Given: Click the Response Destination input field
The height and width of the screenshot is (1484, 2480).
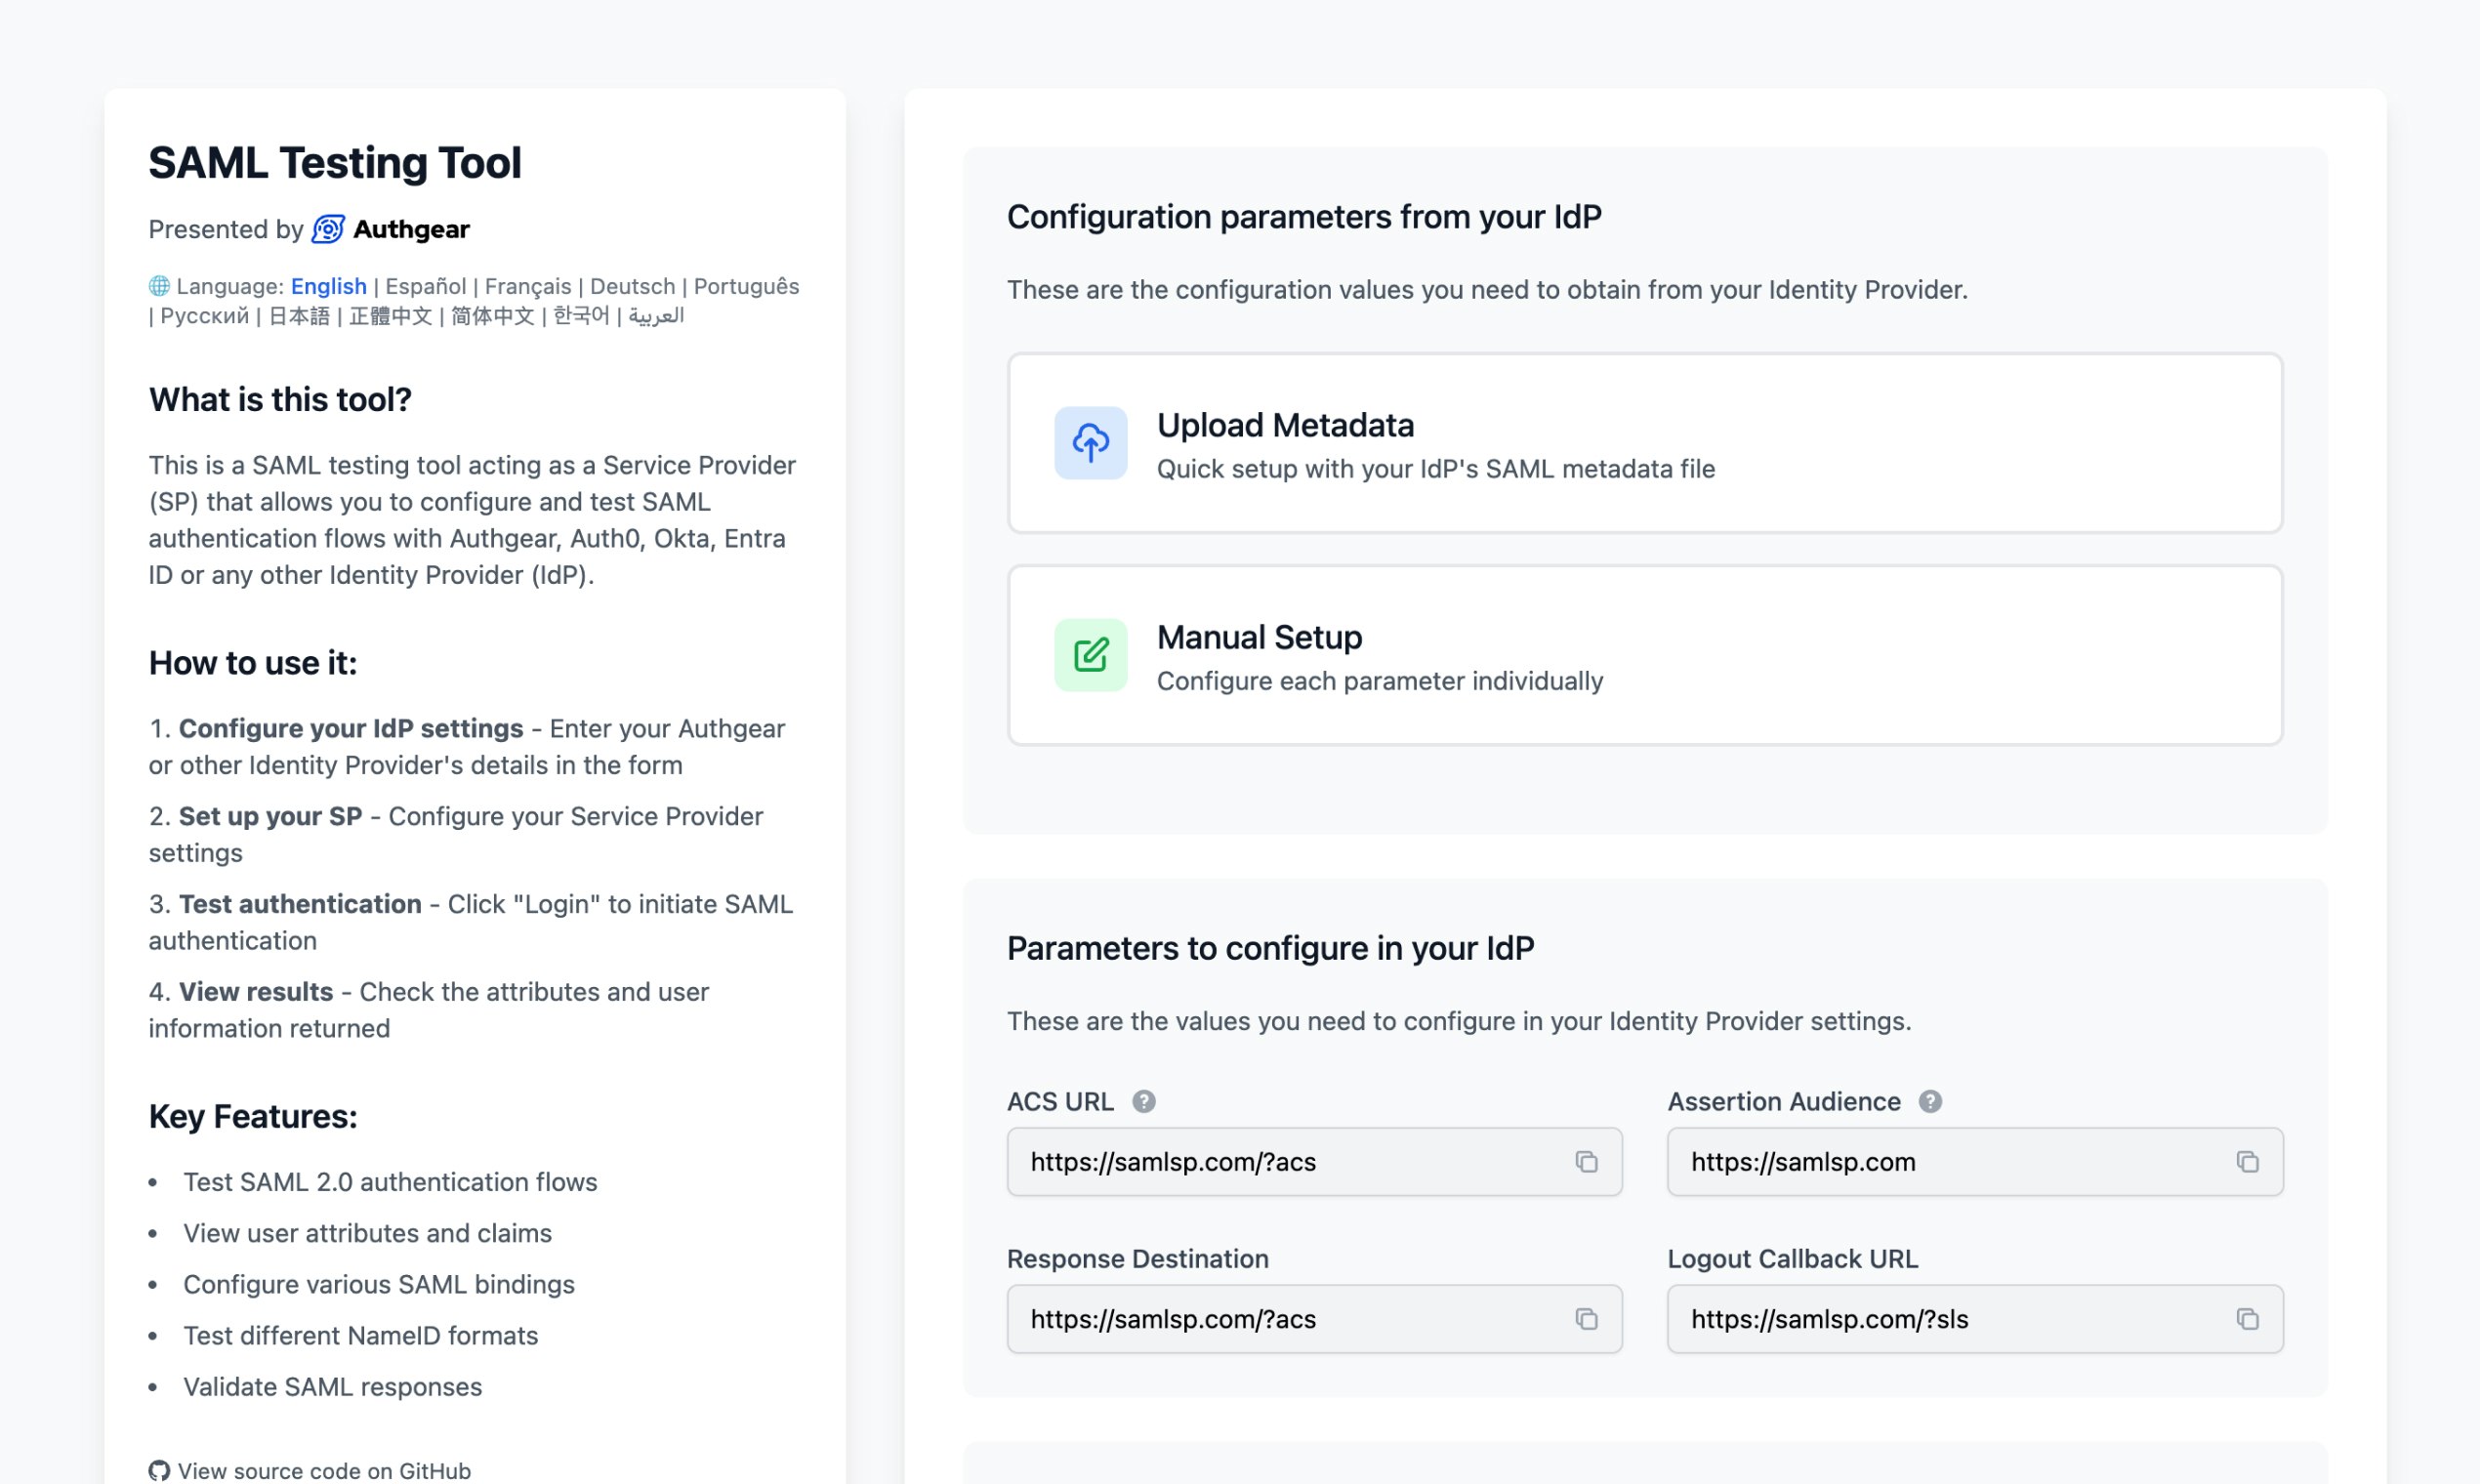Looking at the screenshot, I should pyautogui.click(x=1314, y=1319).
